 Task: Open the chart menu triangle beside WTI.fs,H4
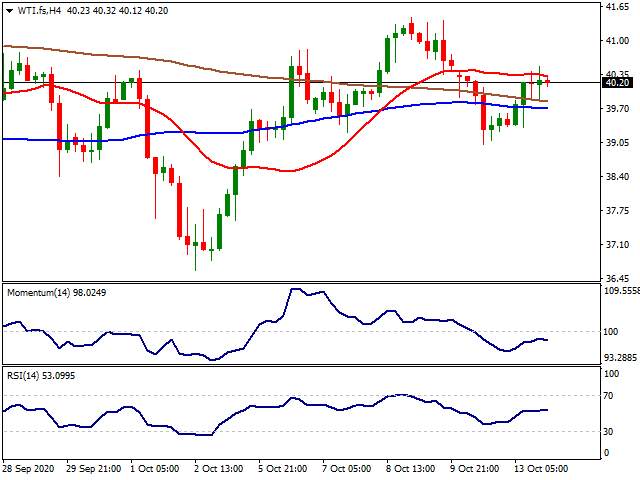click(9, 11)
